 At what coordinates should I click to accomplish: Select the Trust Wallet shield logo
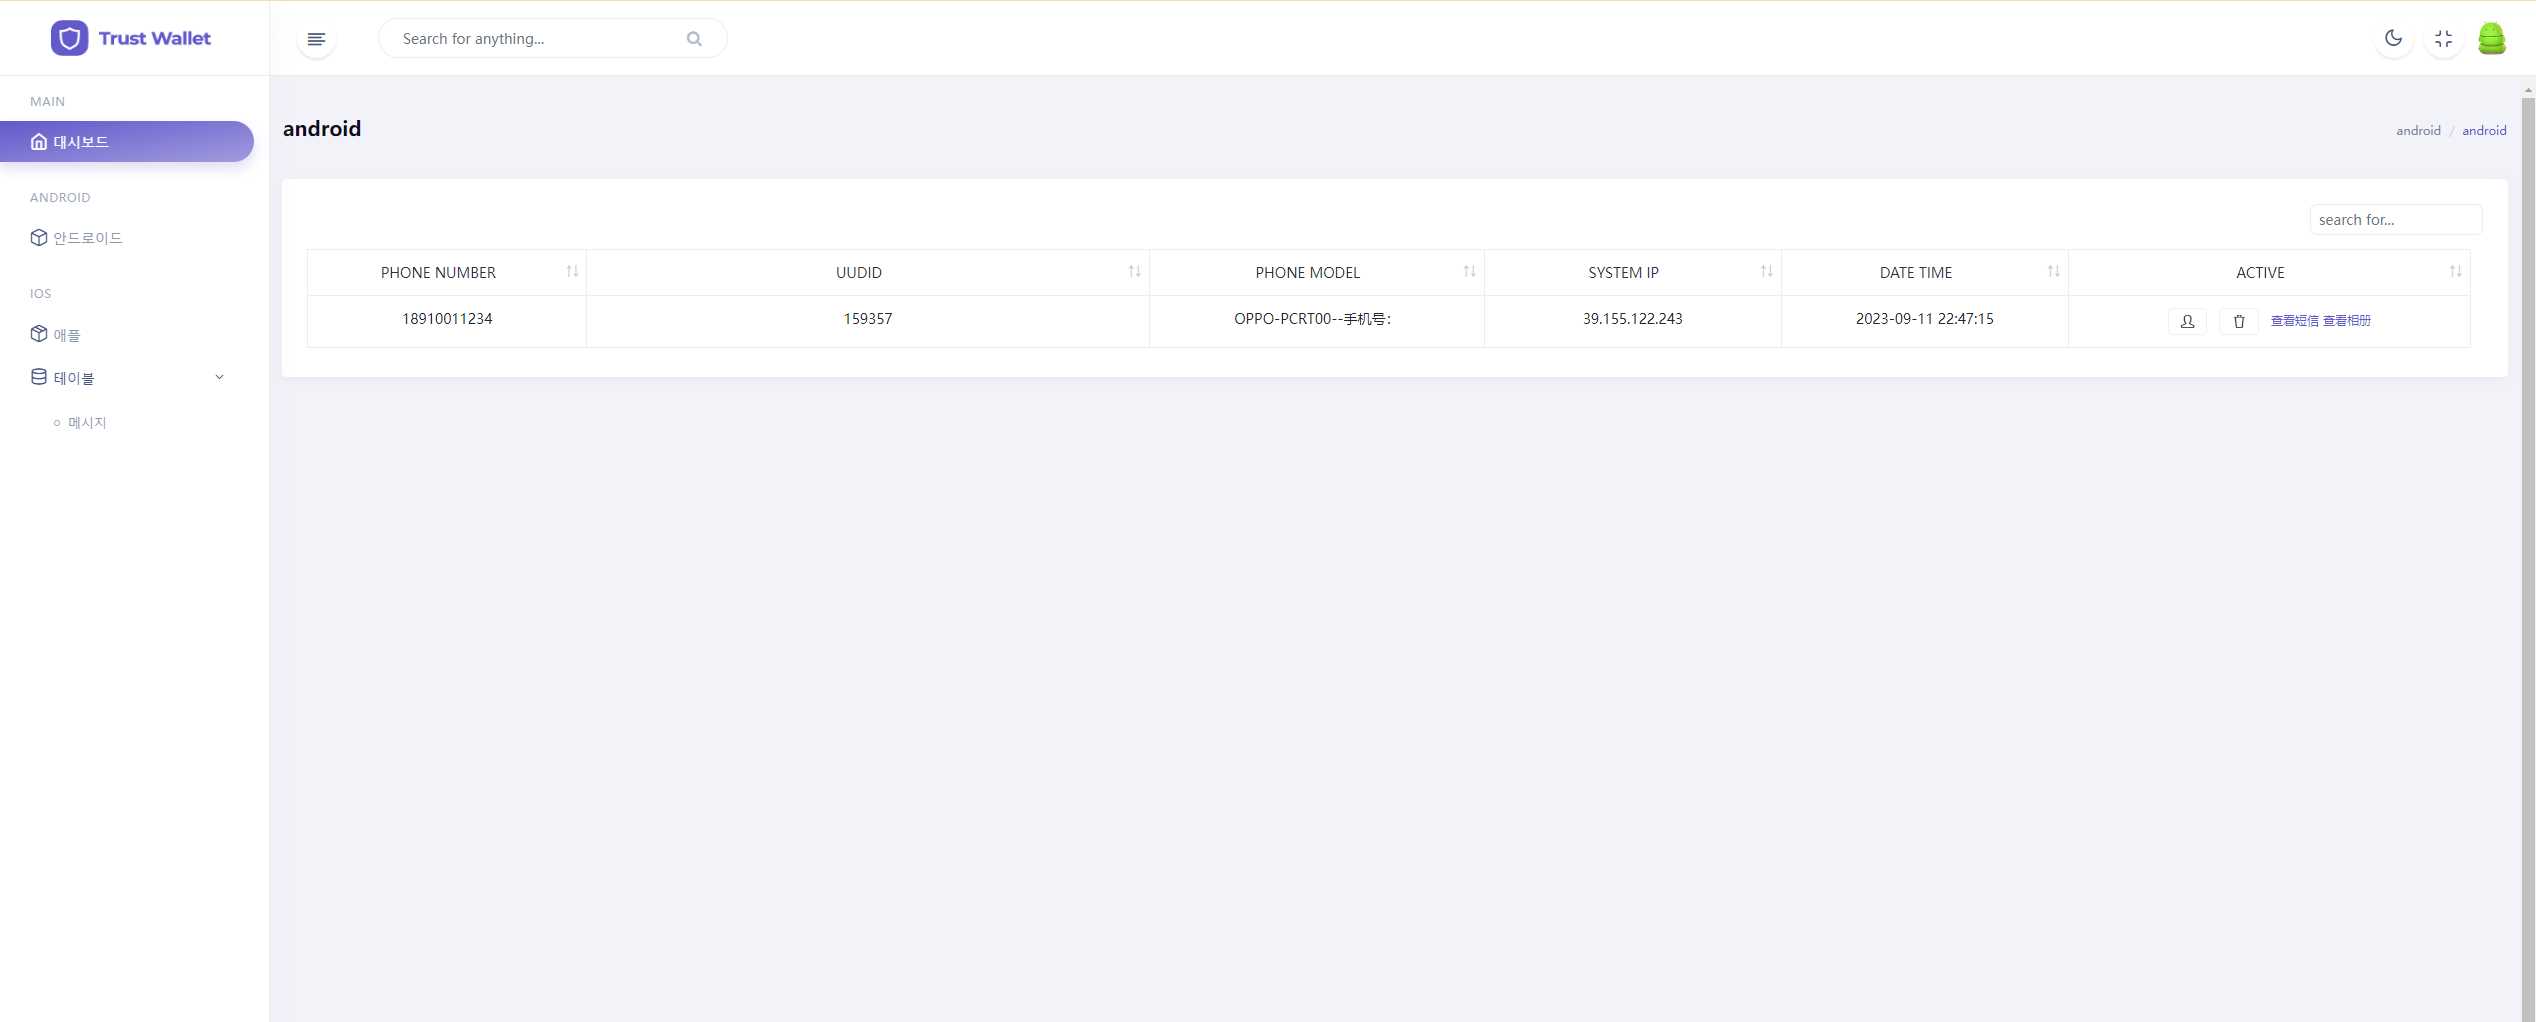pos(69,37)
